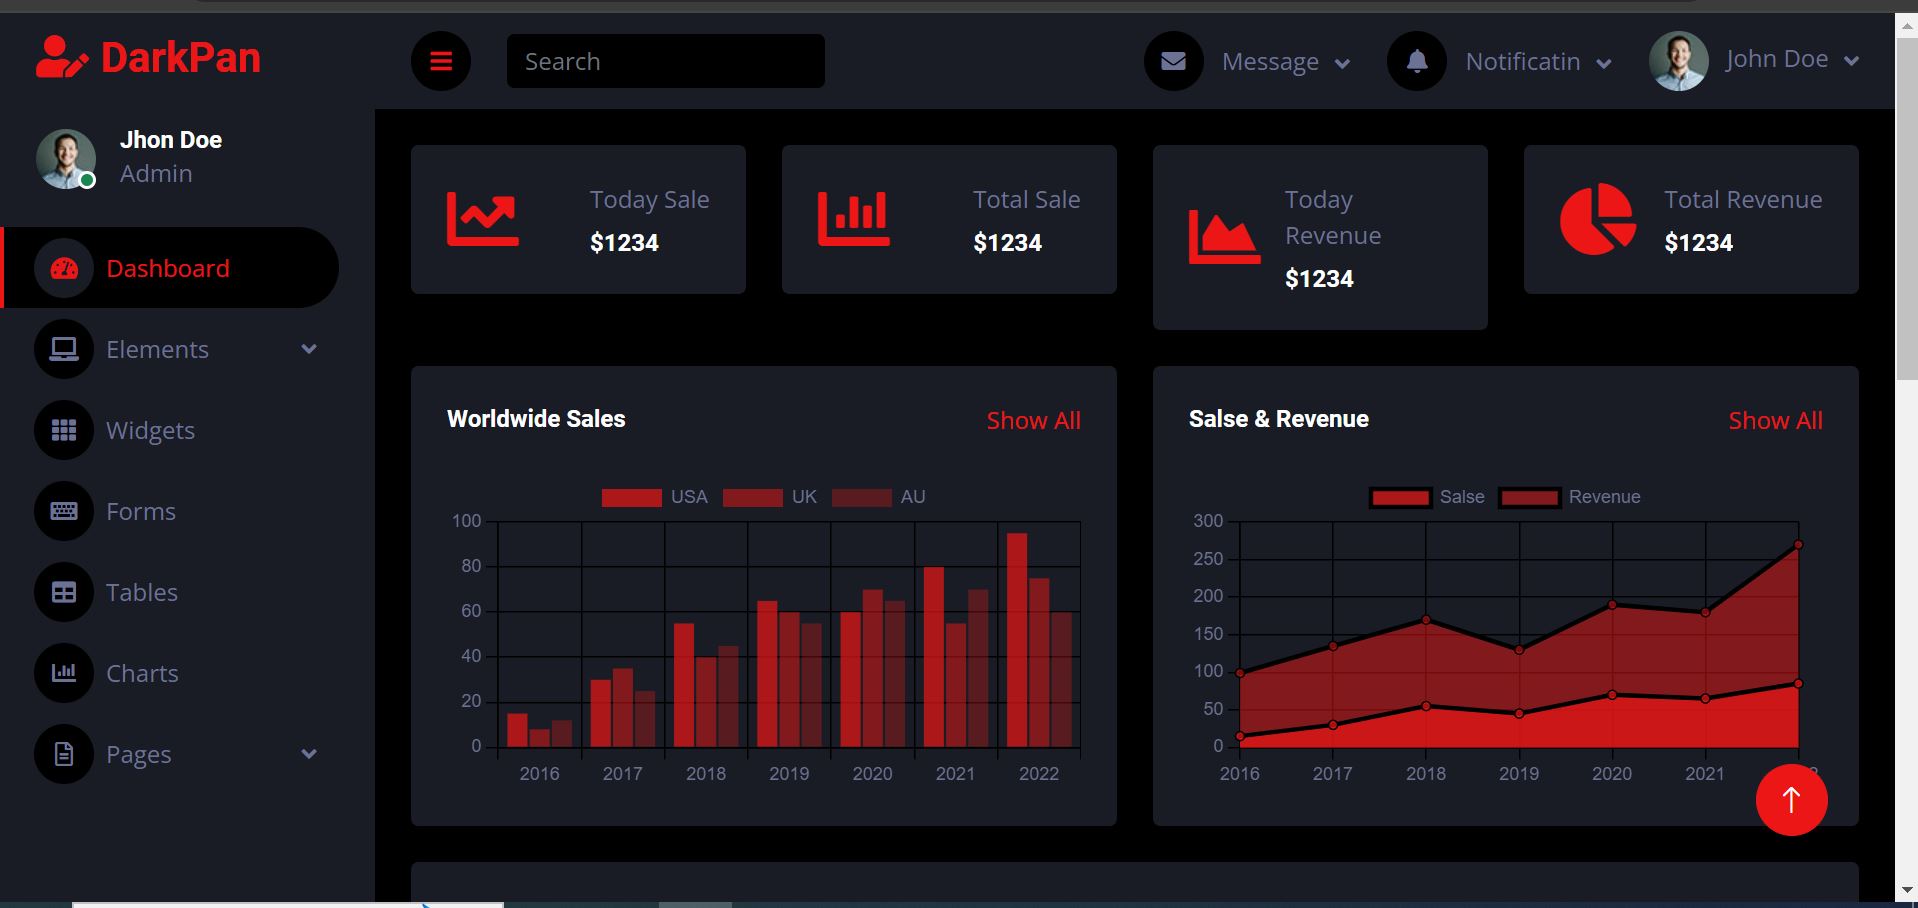
Task: Open the Notificatin dropdown
Action: (x=1535, y=61)
